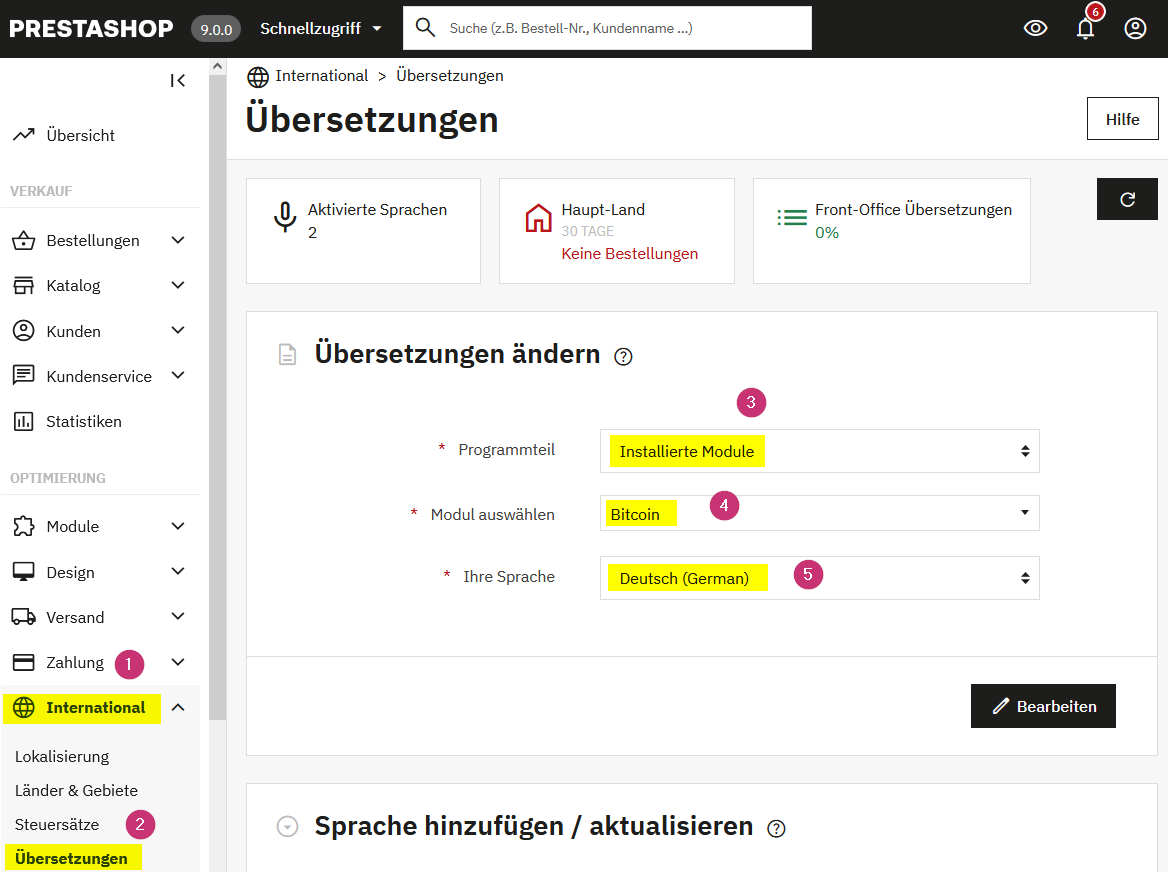Open the Schnellzugriff dropdown
The image size is (1168, 872).
click(320, 29)
